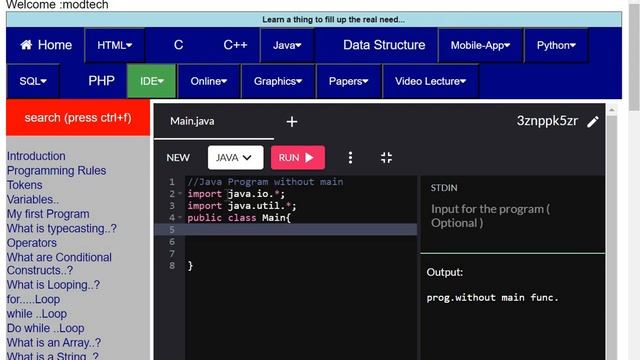Open the My first Program link
The width and height of the screenshot is (640, 360).
[48, 214]
